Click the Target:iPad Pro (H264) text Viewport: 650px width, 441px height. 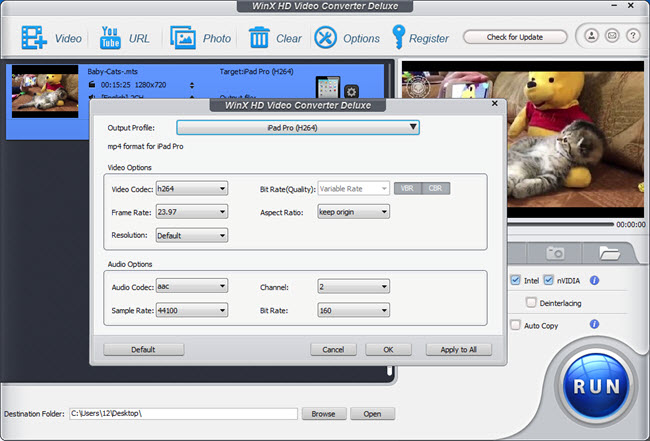coord(257,71)
